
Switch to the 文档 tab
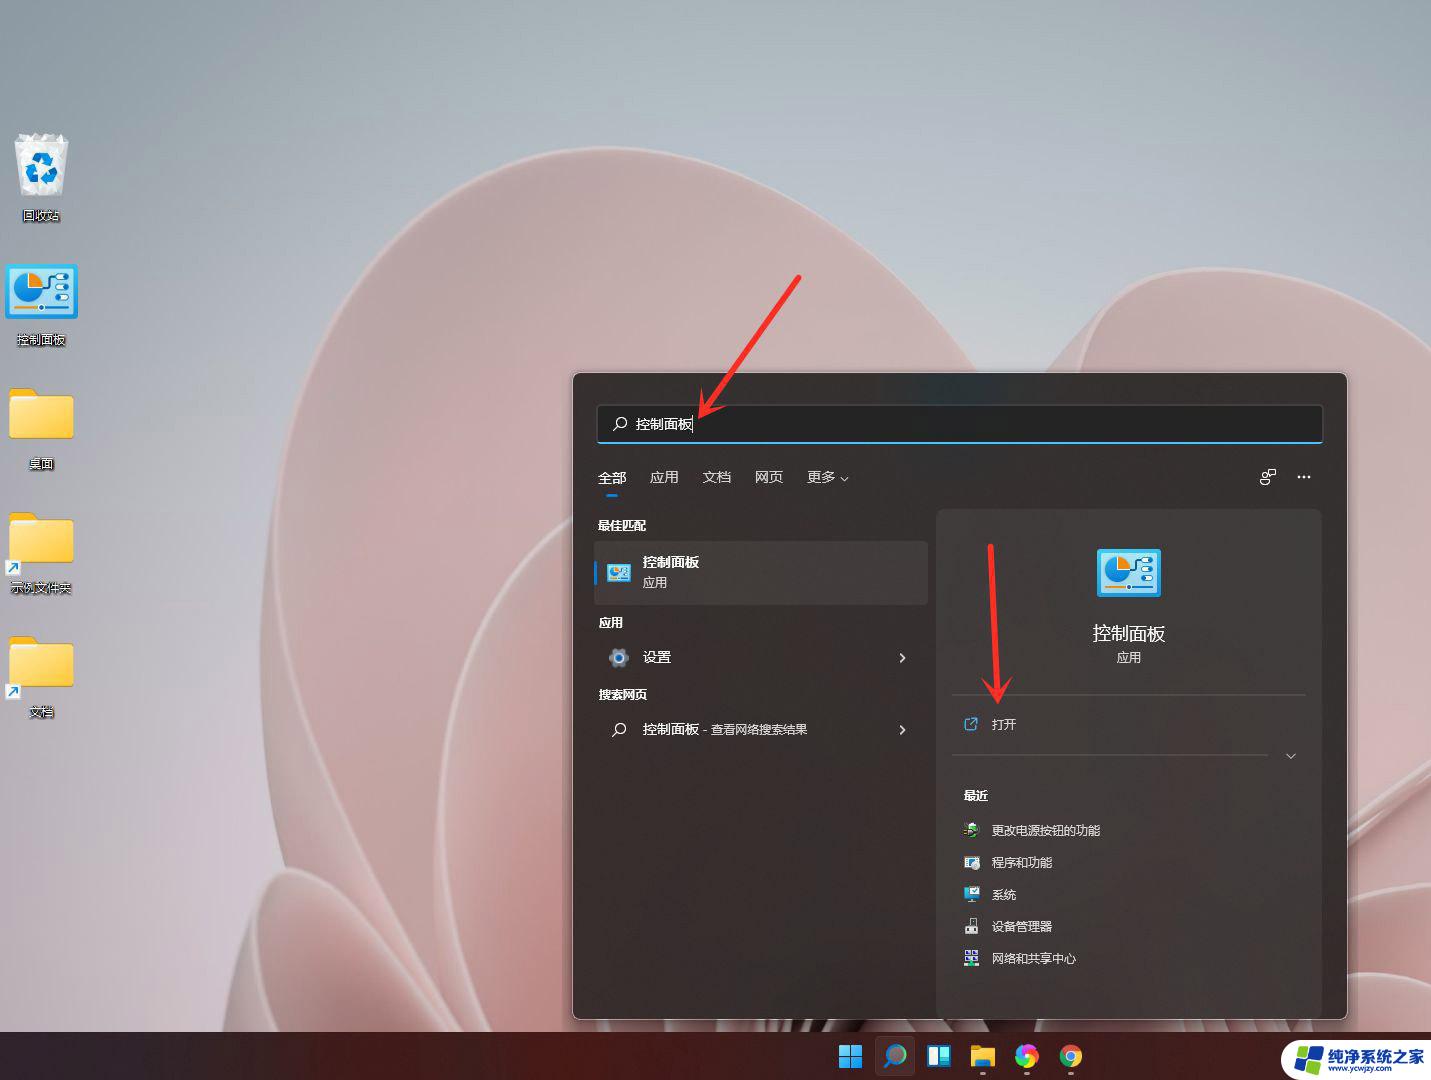717,477
